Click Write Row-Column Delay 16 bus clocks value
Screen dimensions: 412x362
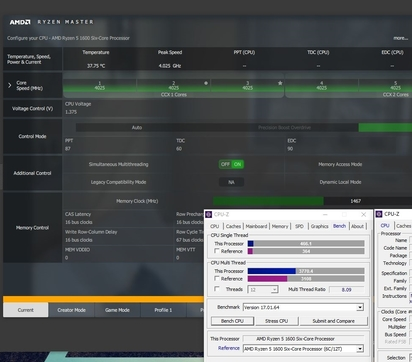coord(79,240)
